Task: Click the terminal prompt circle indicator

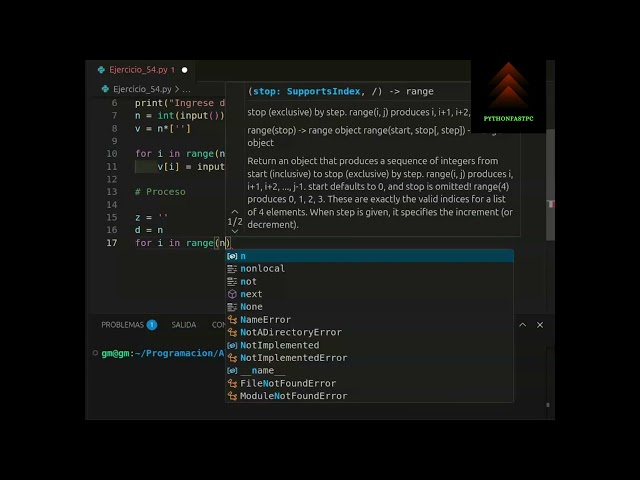Action: click(95, 353)
